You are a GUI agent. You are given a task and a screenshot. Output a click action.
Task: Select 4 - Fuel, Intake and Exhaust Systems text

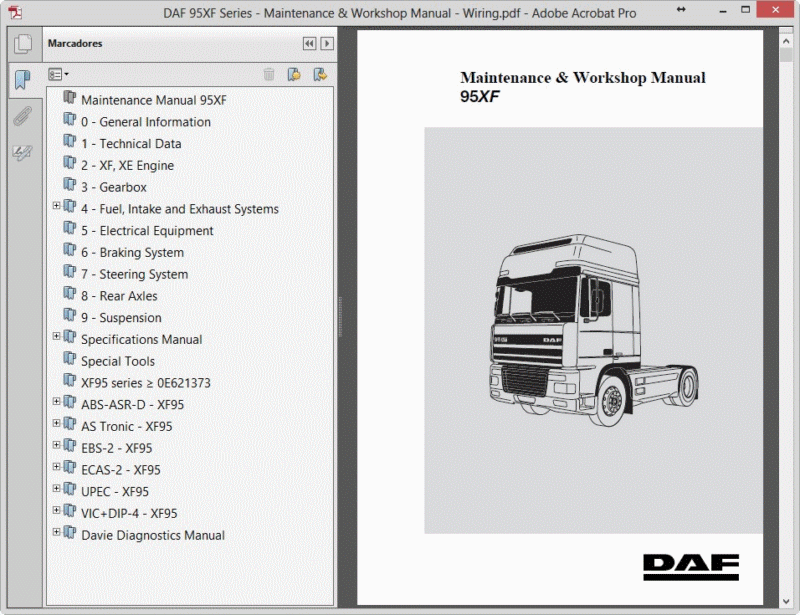click(180, 209)
